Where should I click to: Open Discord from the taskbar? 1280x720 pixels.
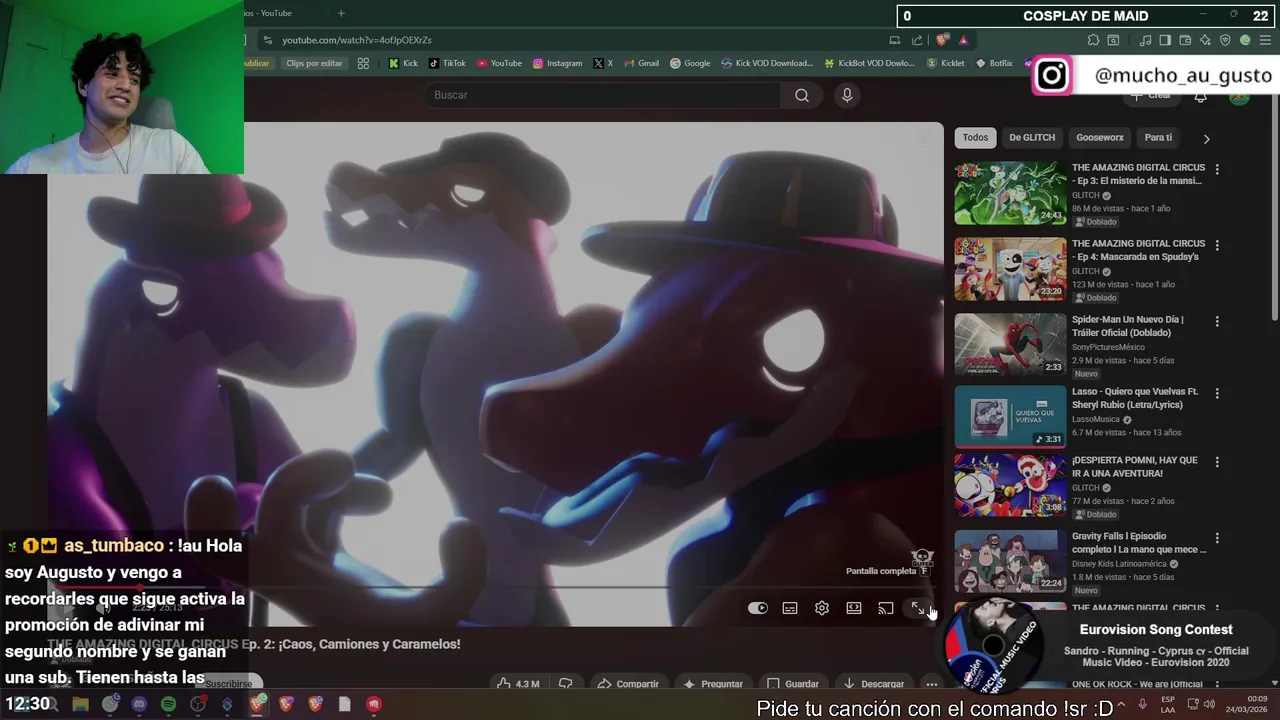point(139,704)
